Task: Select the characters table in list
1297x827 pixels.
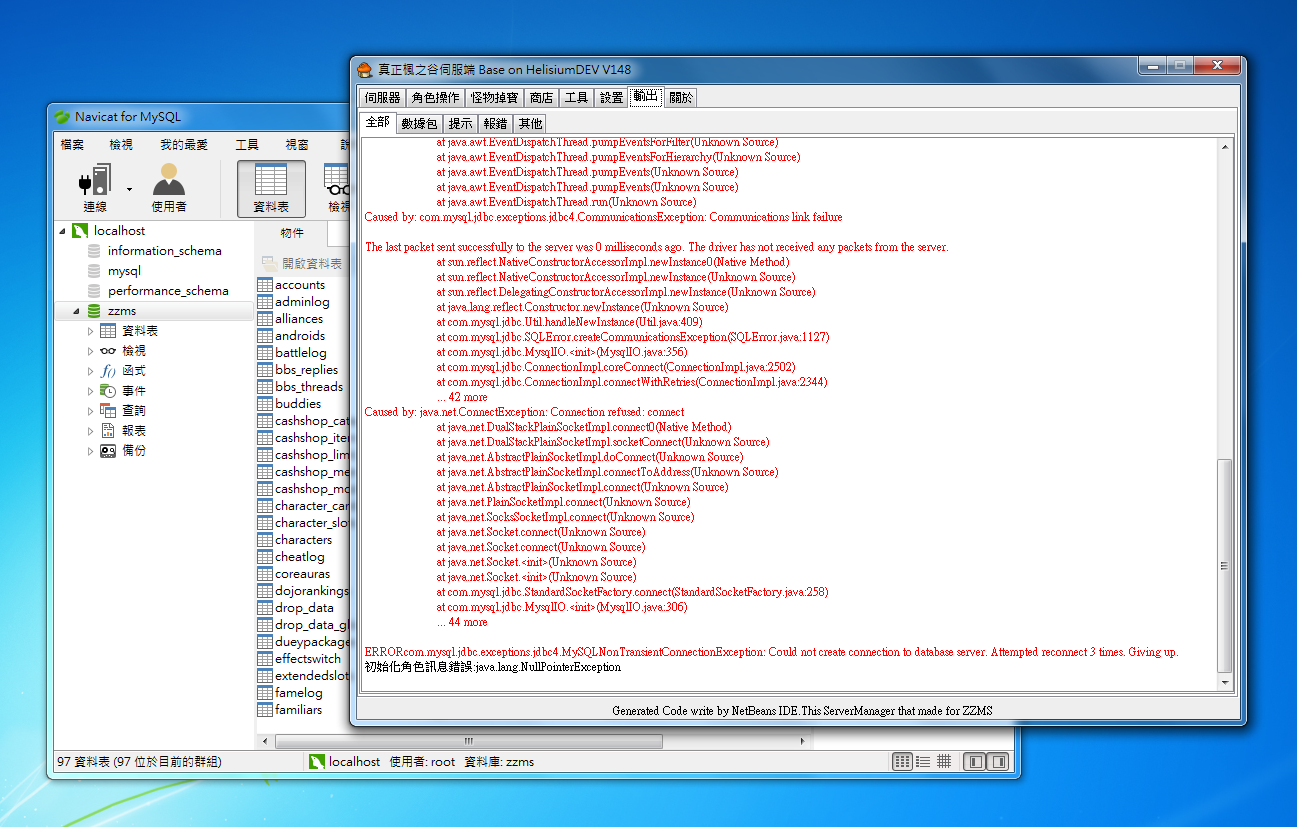Action: (303, 540)
